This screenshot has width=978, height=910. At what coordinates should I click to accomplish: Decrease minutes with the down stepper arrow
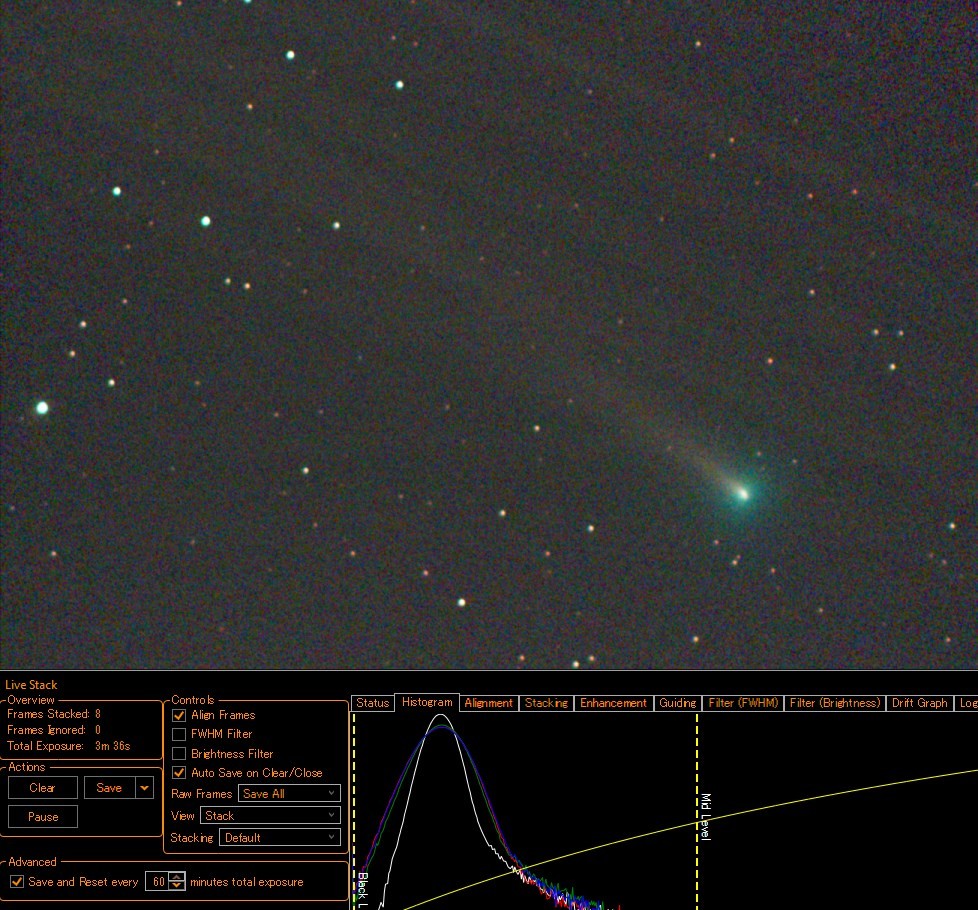[177, 886]
